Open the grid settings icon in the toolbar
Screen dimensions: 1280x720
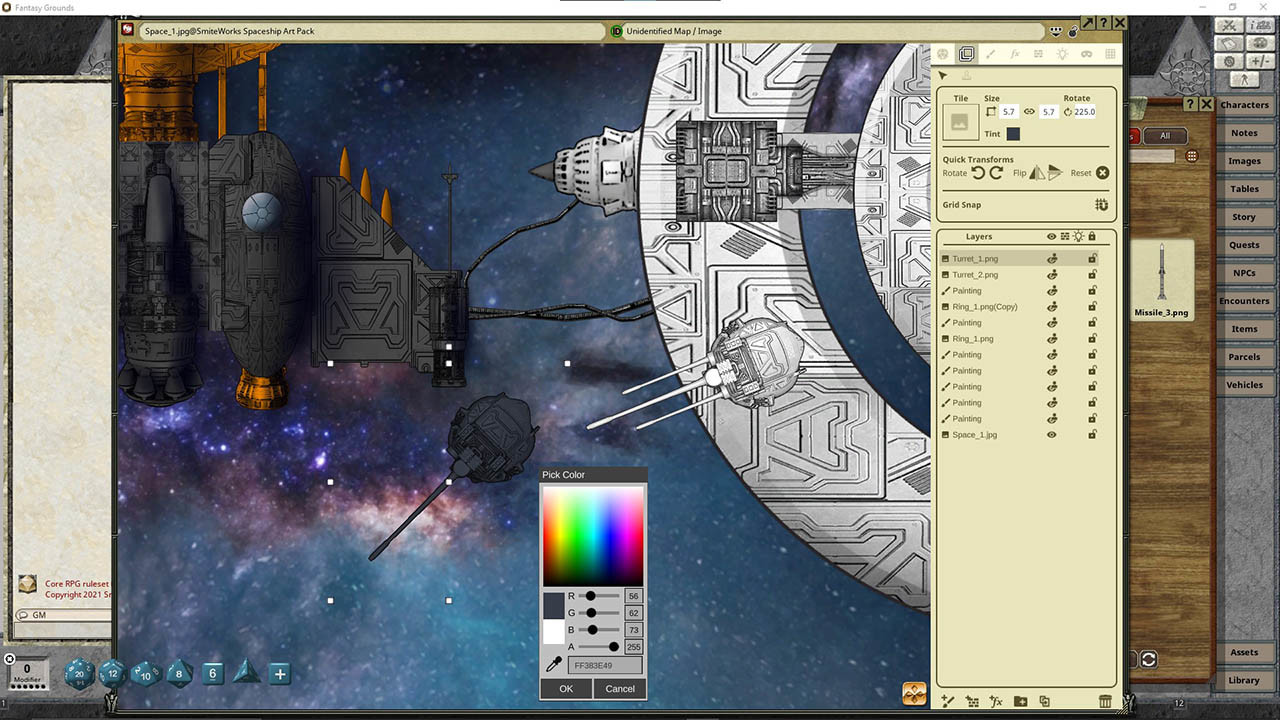point(1110,54)
